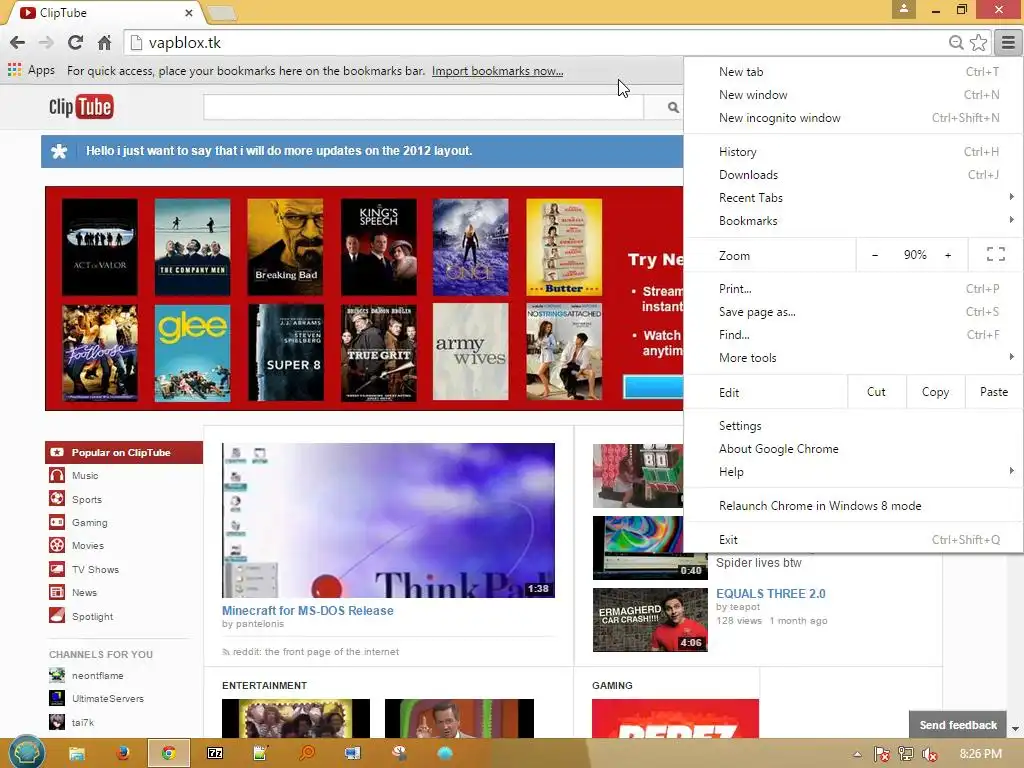Viewport: 1024px width, 768px height.
Task: Choose Save page as...
Action: click(x=853, y=312)
